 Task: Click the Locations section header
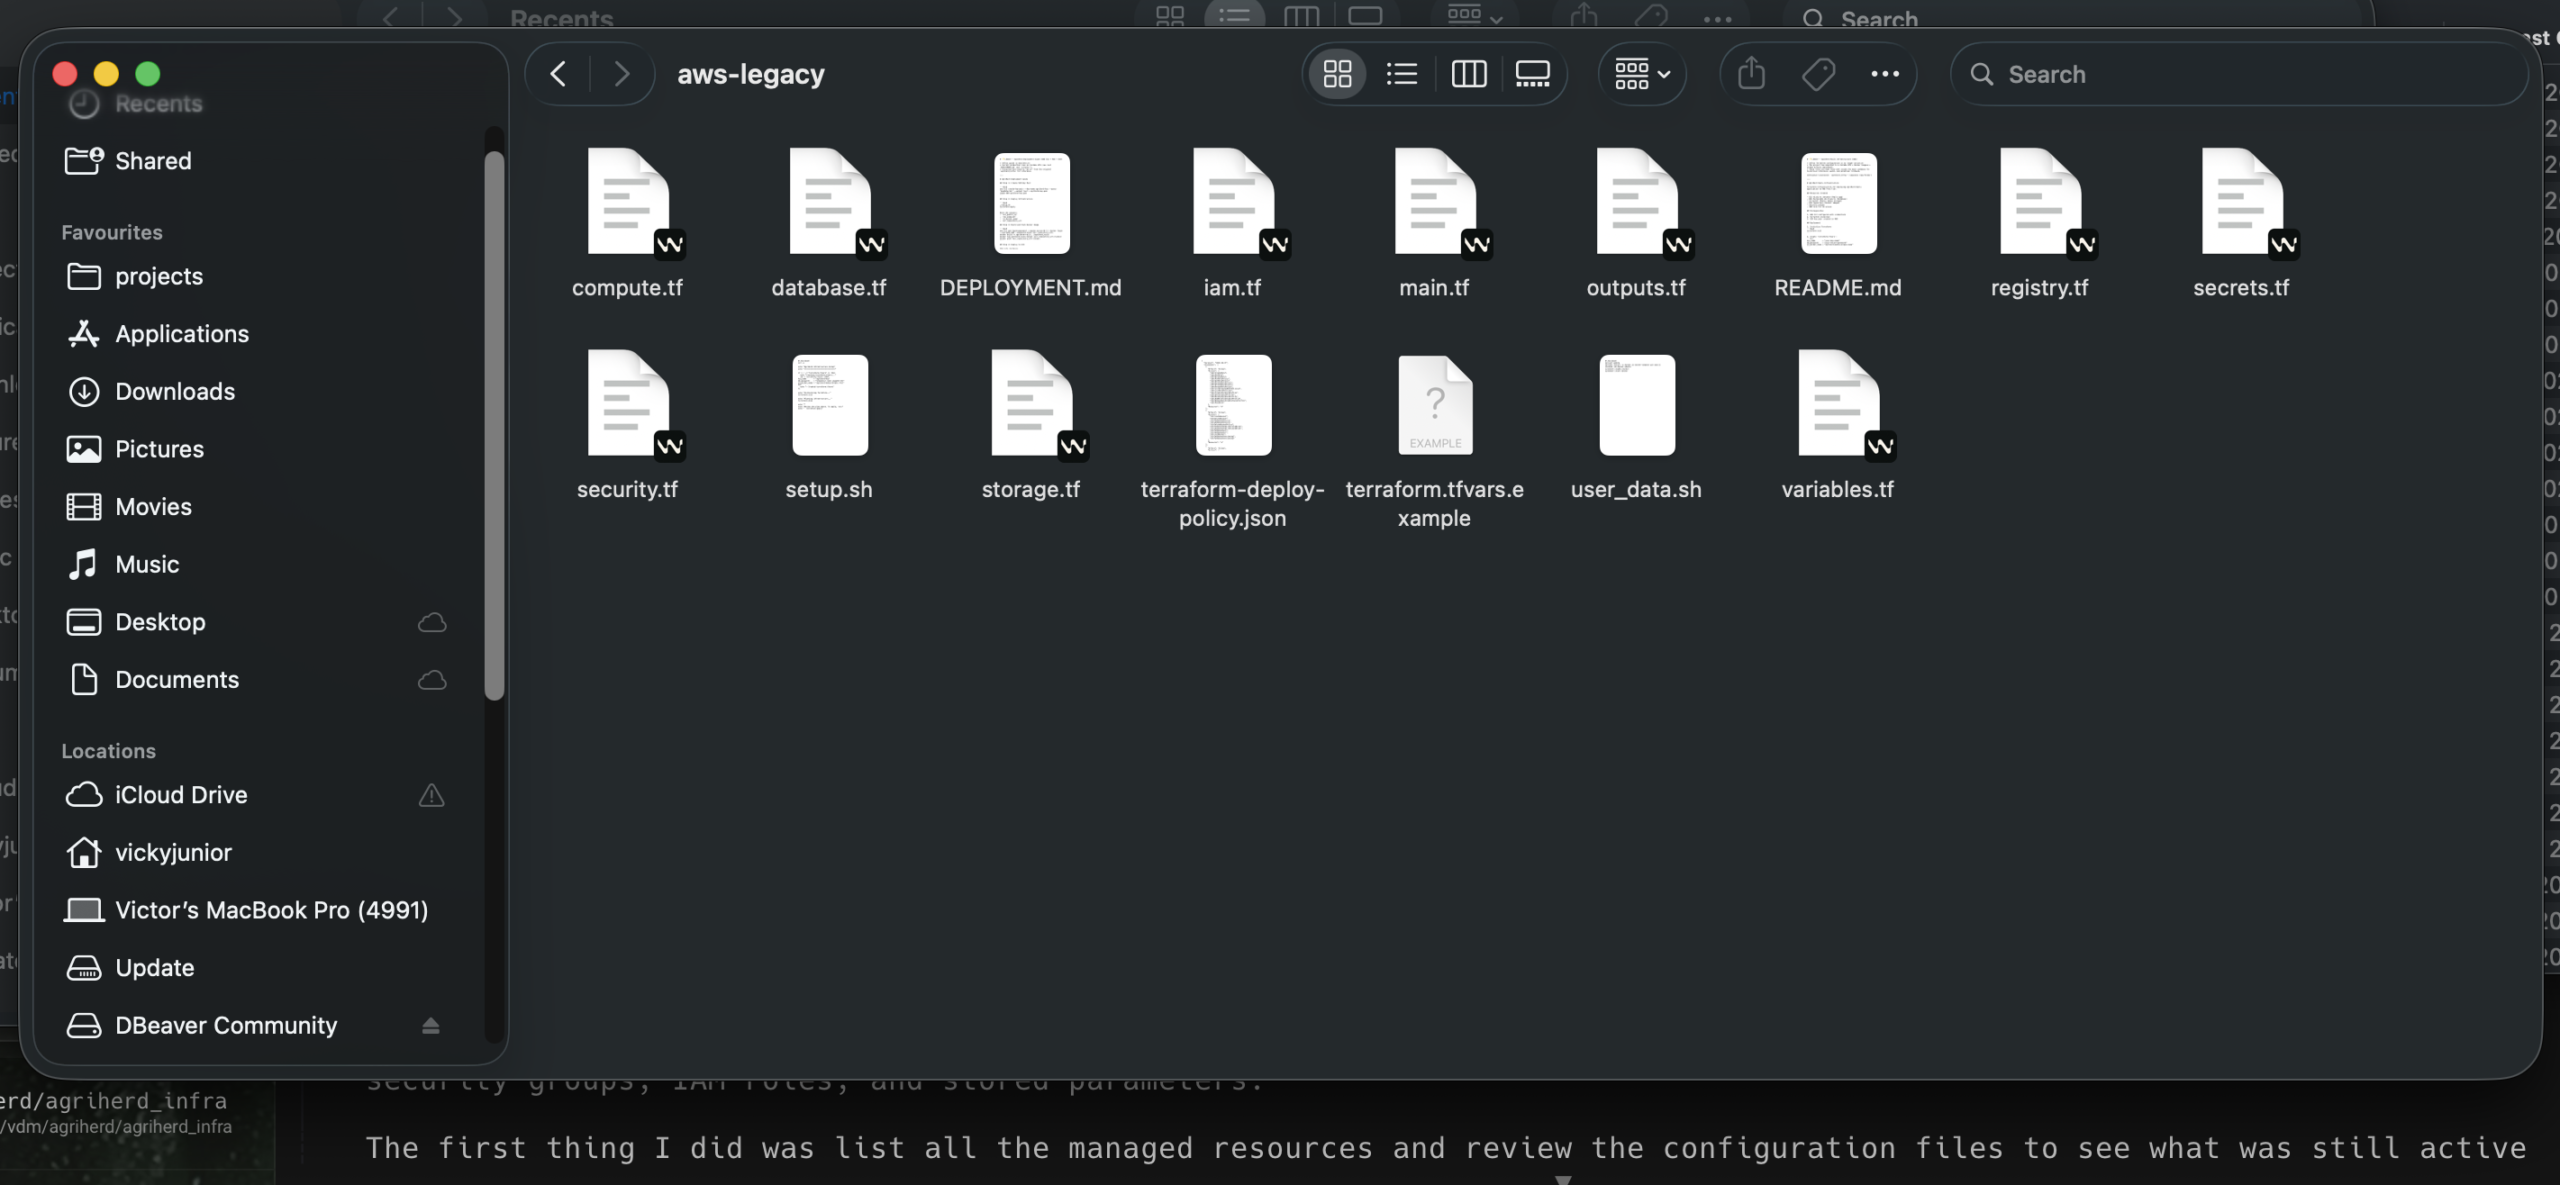109,751
